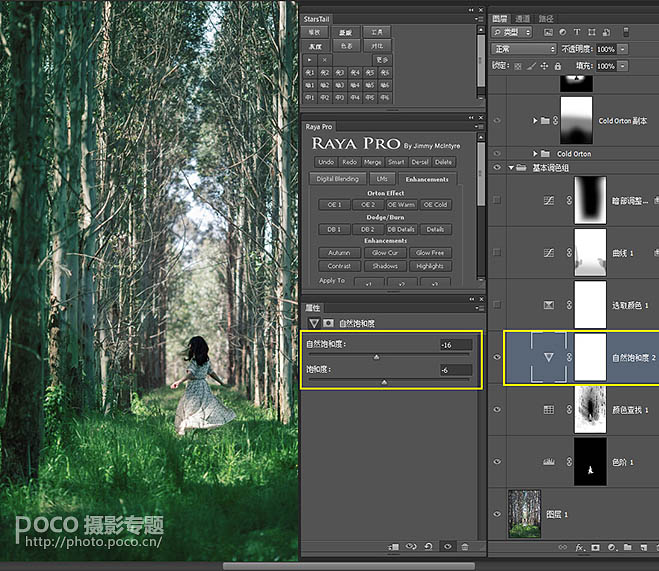Screen dimensions: 659x571
Task: Filter layers by smart object icon
Action: 606,32
